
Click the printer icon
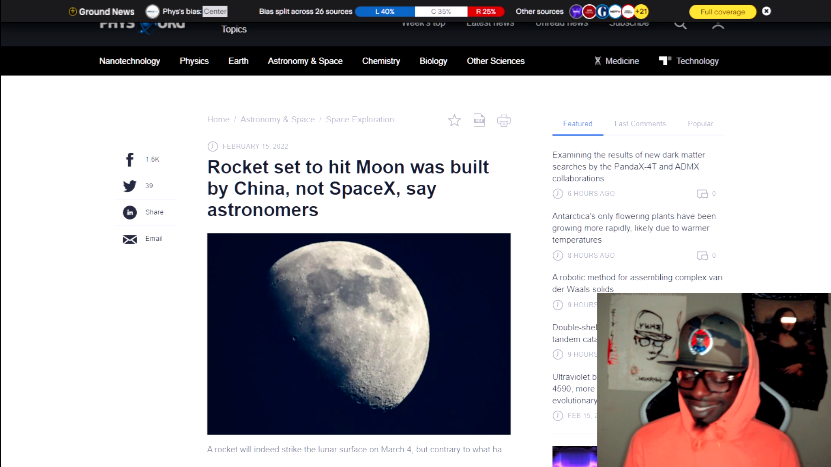[x=504, y=120]
